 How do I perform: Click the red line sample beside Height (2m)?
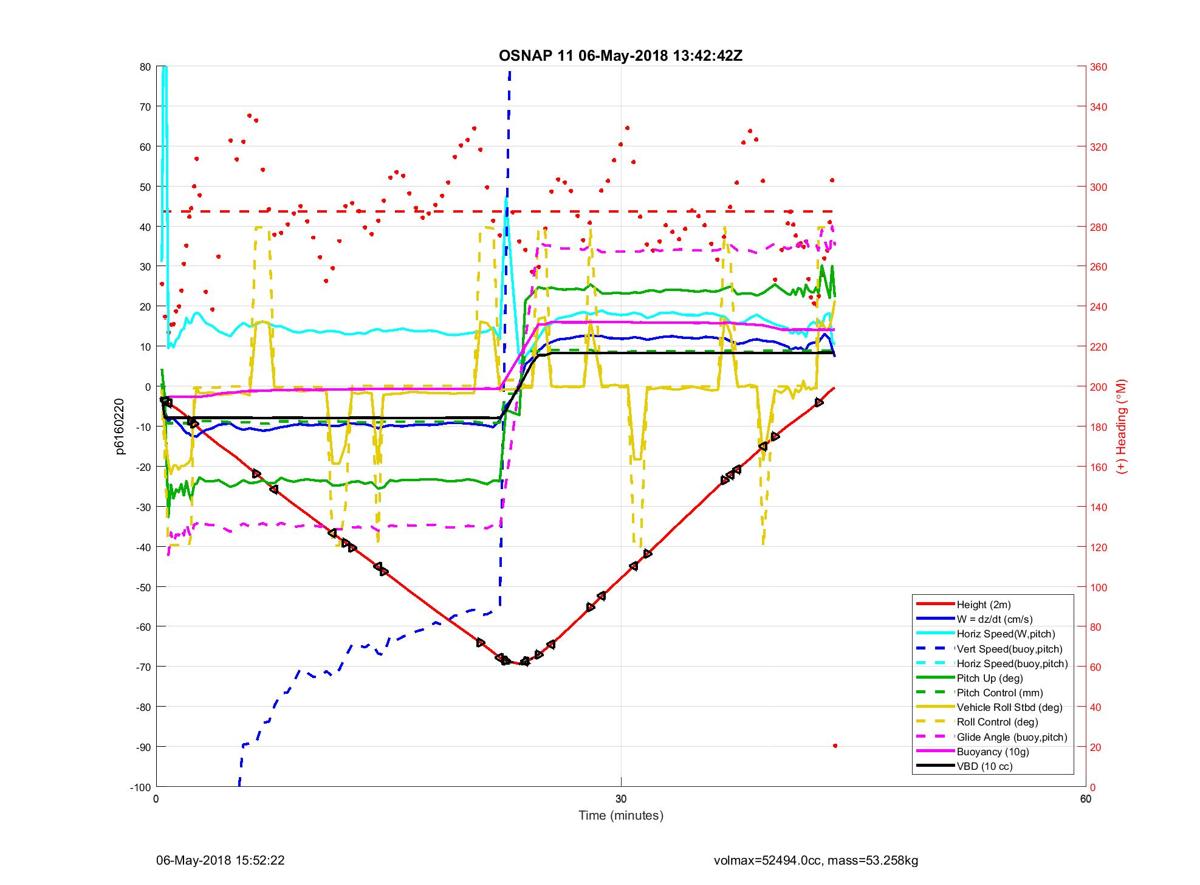click(x=934, y=605)
